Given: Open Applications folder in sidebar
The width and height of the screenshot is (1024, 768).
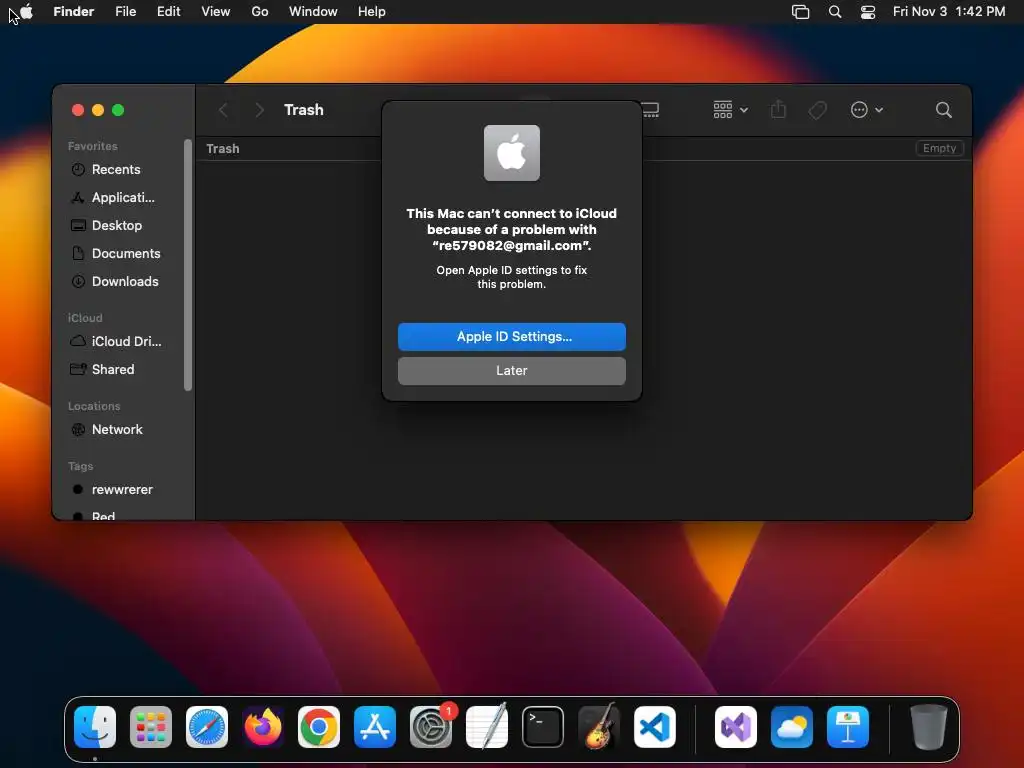Looking at the screenshot, I should click(x=123, y=197).
